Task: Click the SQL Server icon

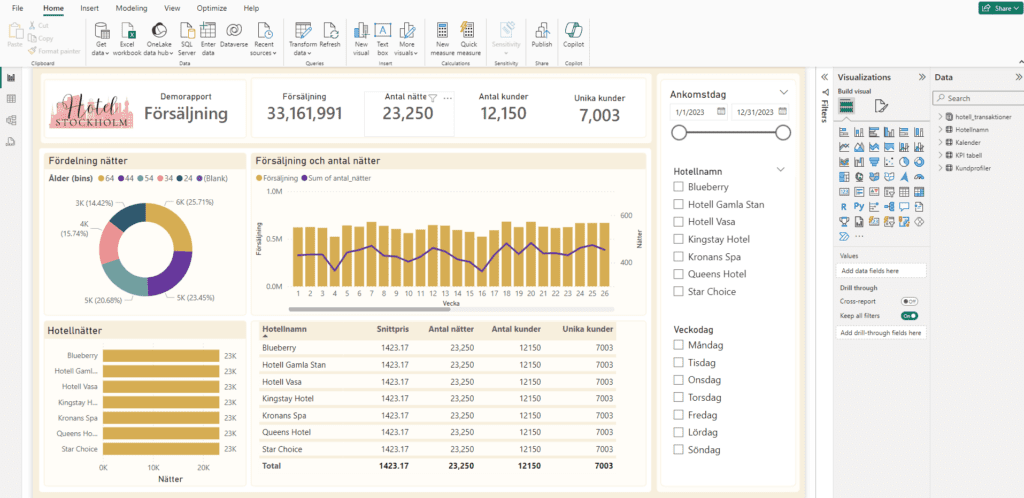Action: (186, 30)
